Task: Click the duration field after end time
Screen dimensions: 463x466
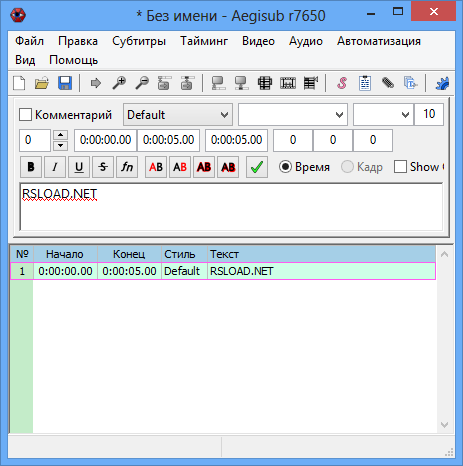Action: tap(236, 140)
